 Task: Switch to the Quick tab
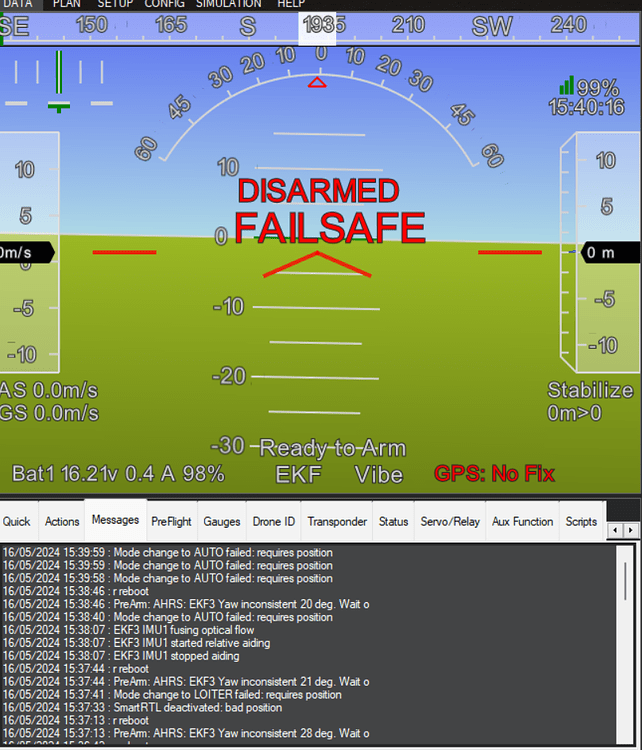point(17,521)
